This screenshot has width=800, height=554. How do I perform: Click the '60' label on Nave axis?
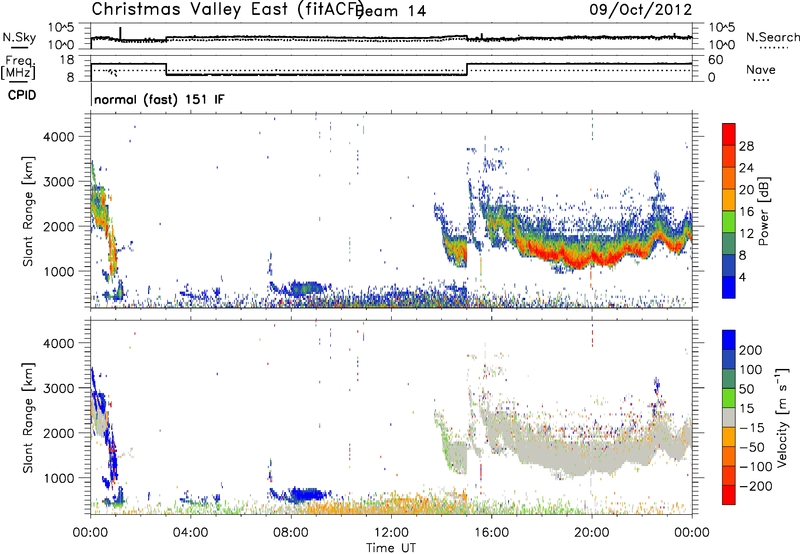coord(716,60)
